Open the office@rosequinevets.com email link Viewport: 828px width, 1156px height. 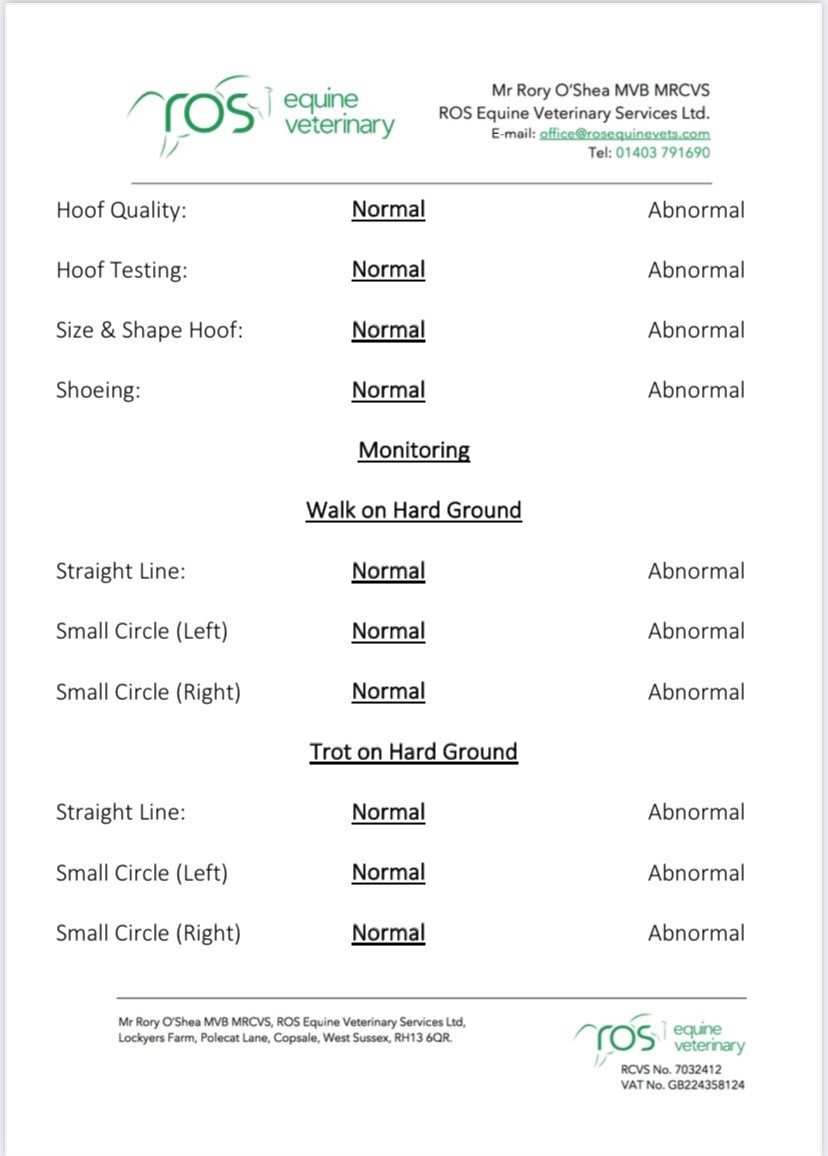click(x=625, y=134)
